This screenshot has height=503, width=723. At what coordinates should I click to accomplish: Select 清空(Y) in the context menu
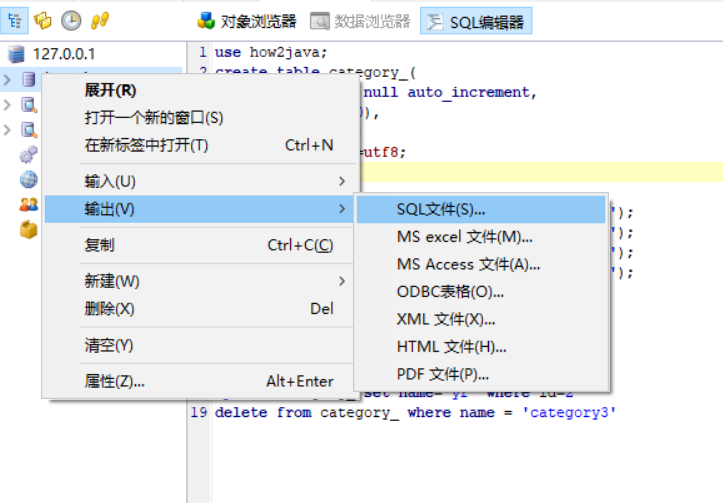199,345
